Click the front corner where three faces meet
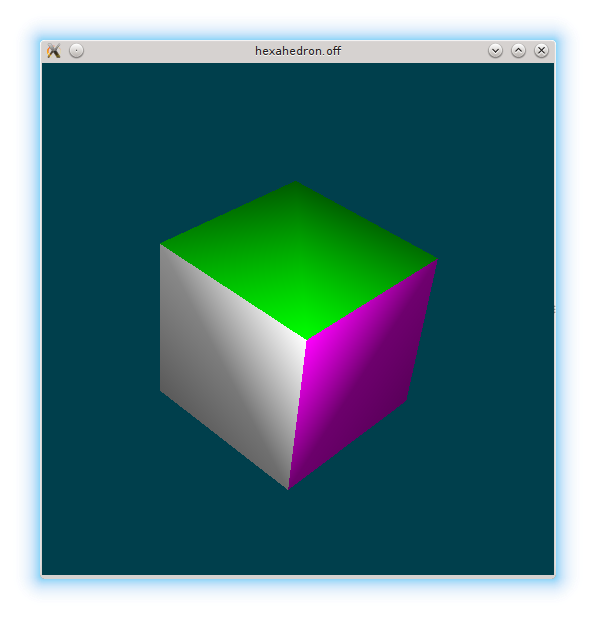Viewport: 596px width, 619px height. point(307,340)
